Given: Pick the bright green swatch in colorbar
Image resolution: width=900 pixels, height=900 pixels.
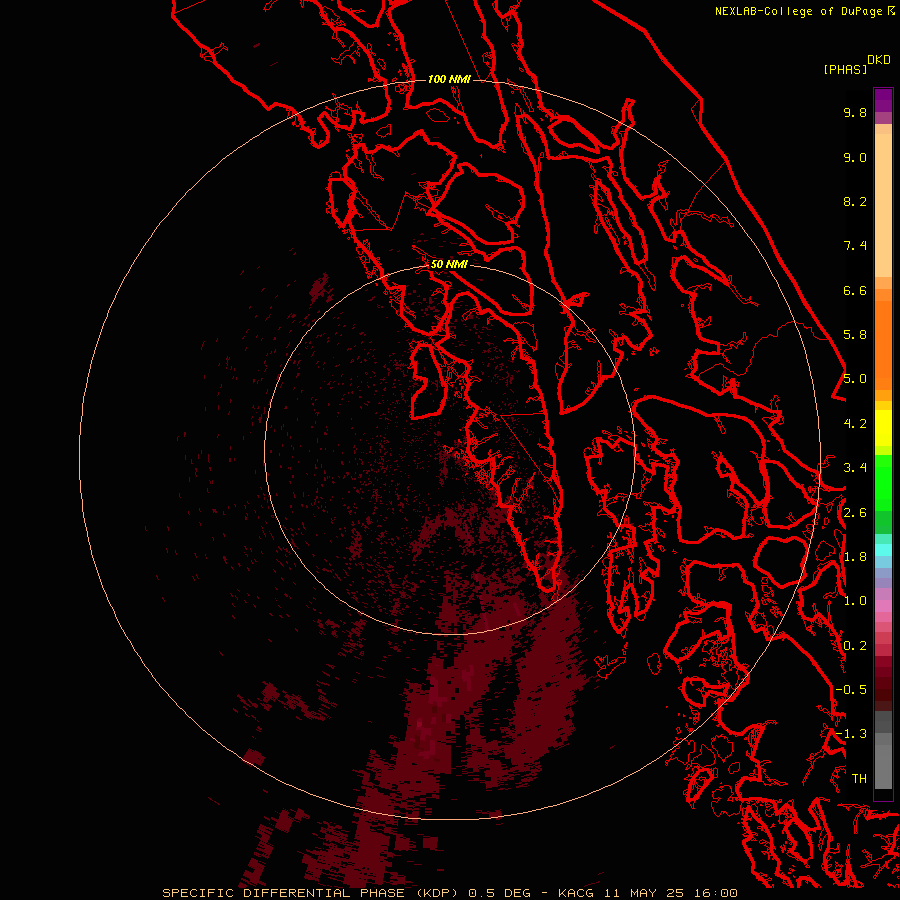Looking at the screenshot, I should (883, 482).
